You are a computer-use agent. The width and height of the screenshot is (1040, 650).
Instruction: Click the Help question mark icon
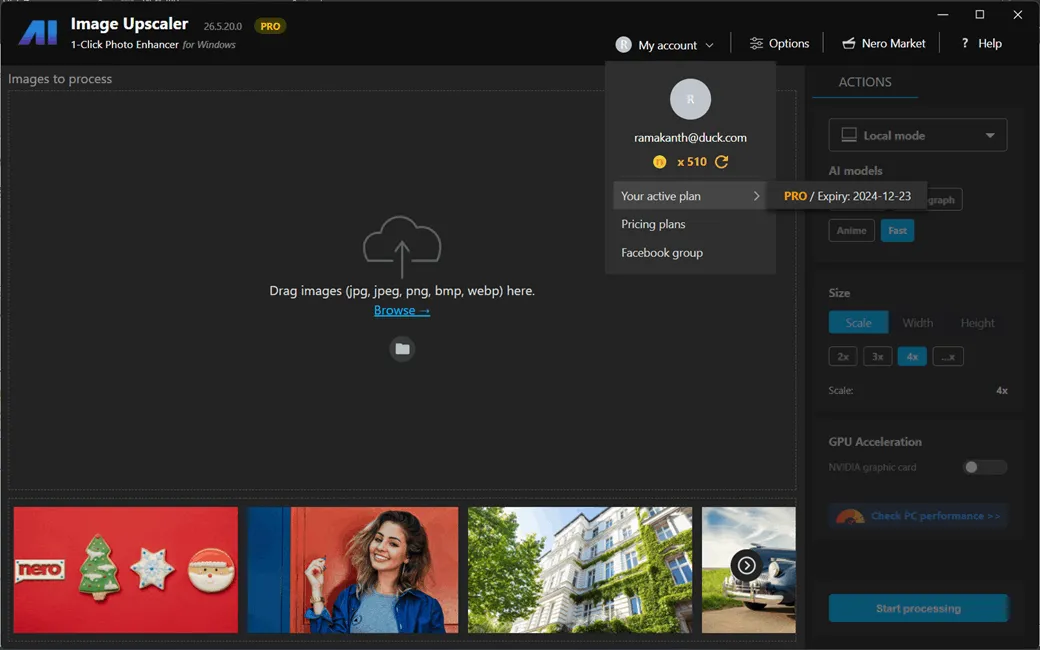(x=963, y=43)
